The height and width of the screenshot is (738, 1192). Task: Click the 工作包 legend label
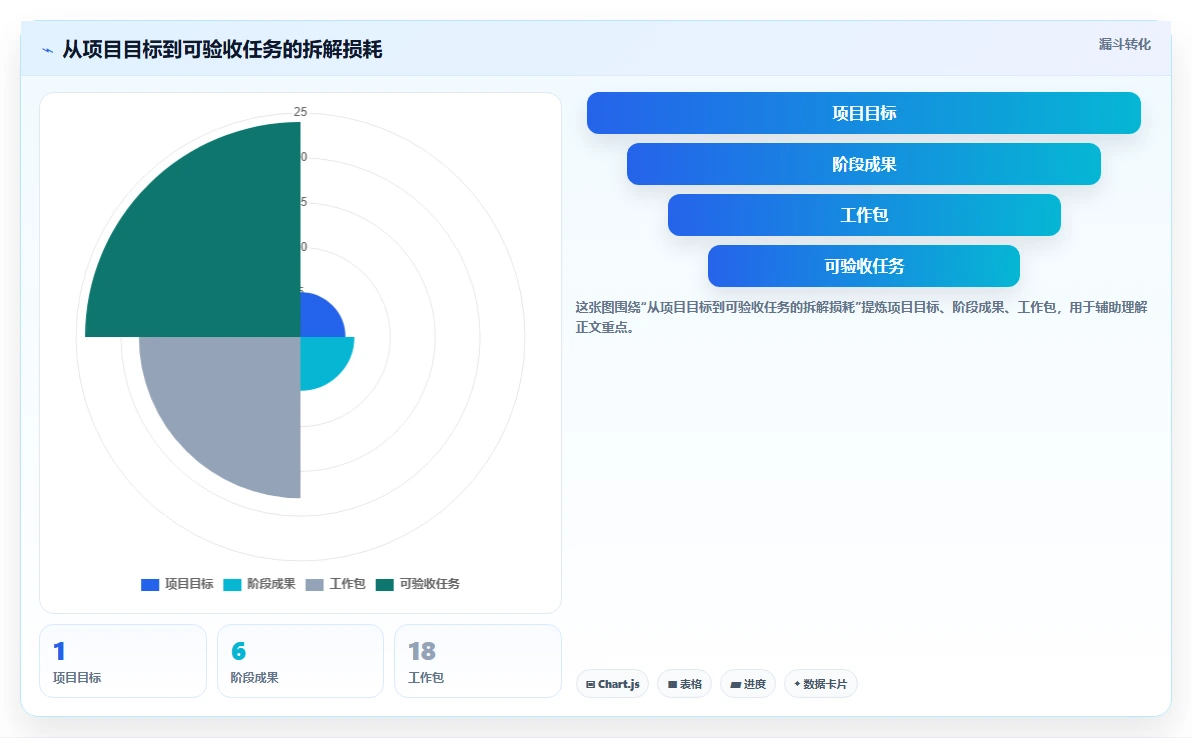coord(347,584)
